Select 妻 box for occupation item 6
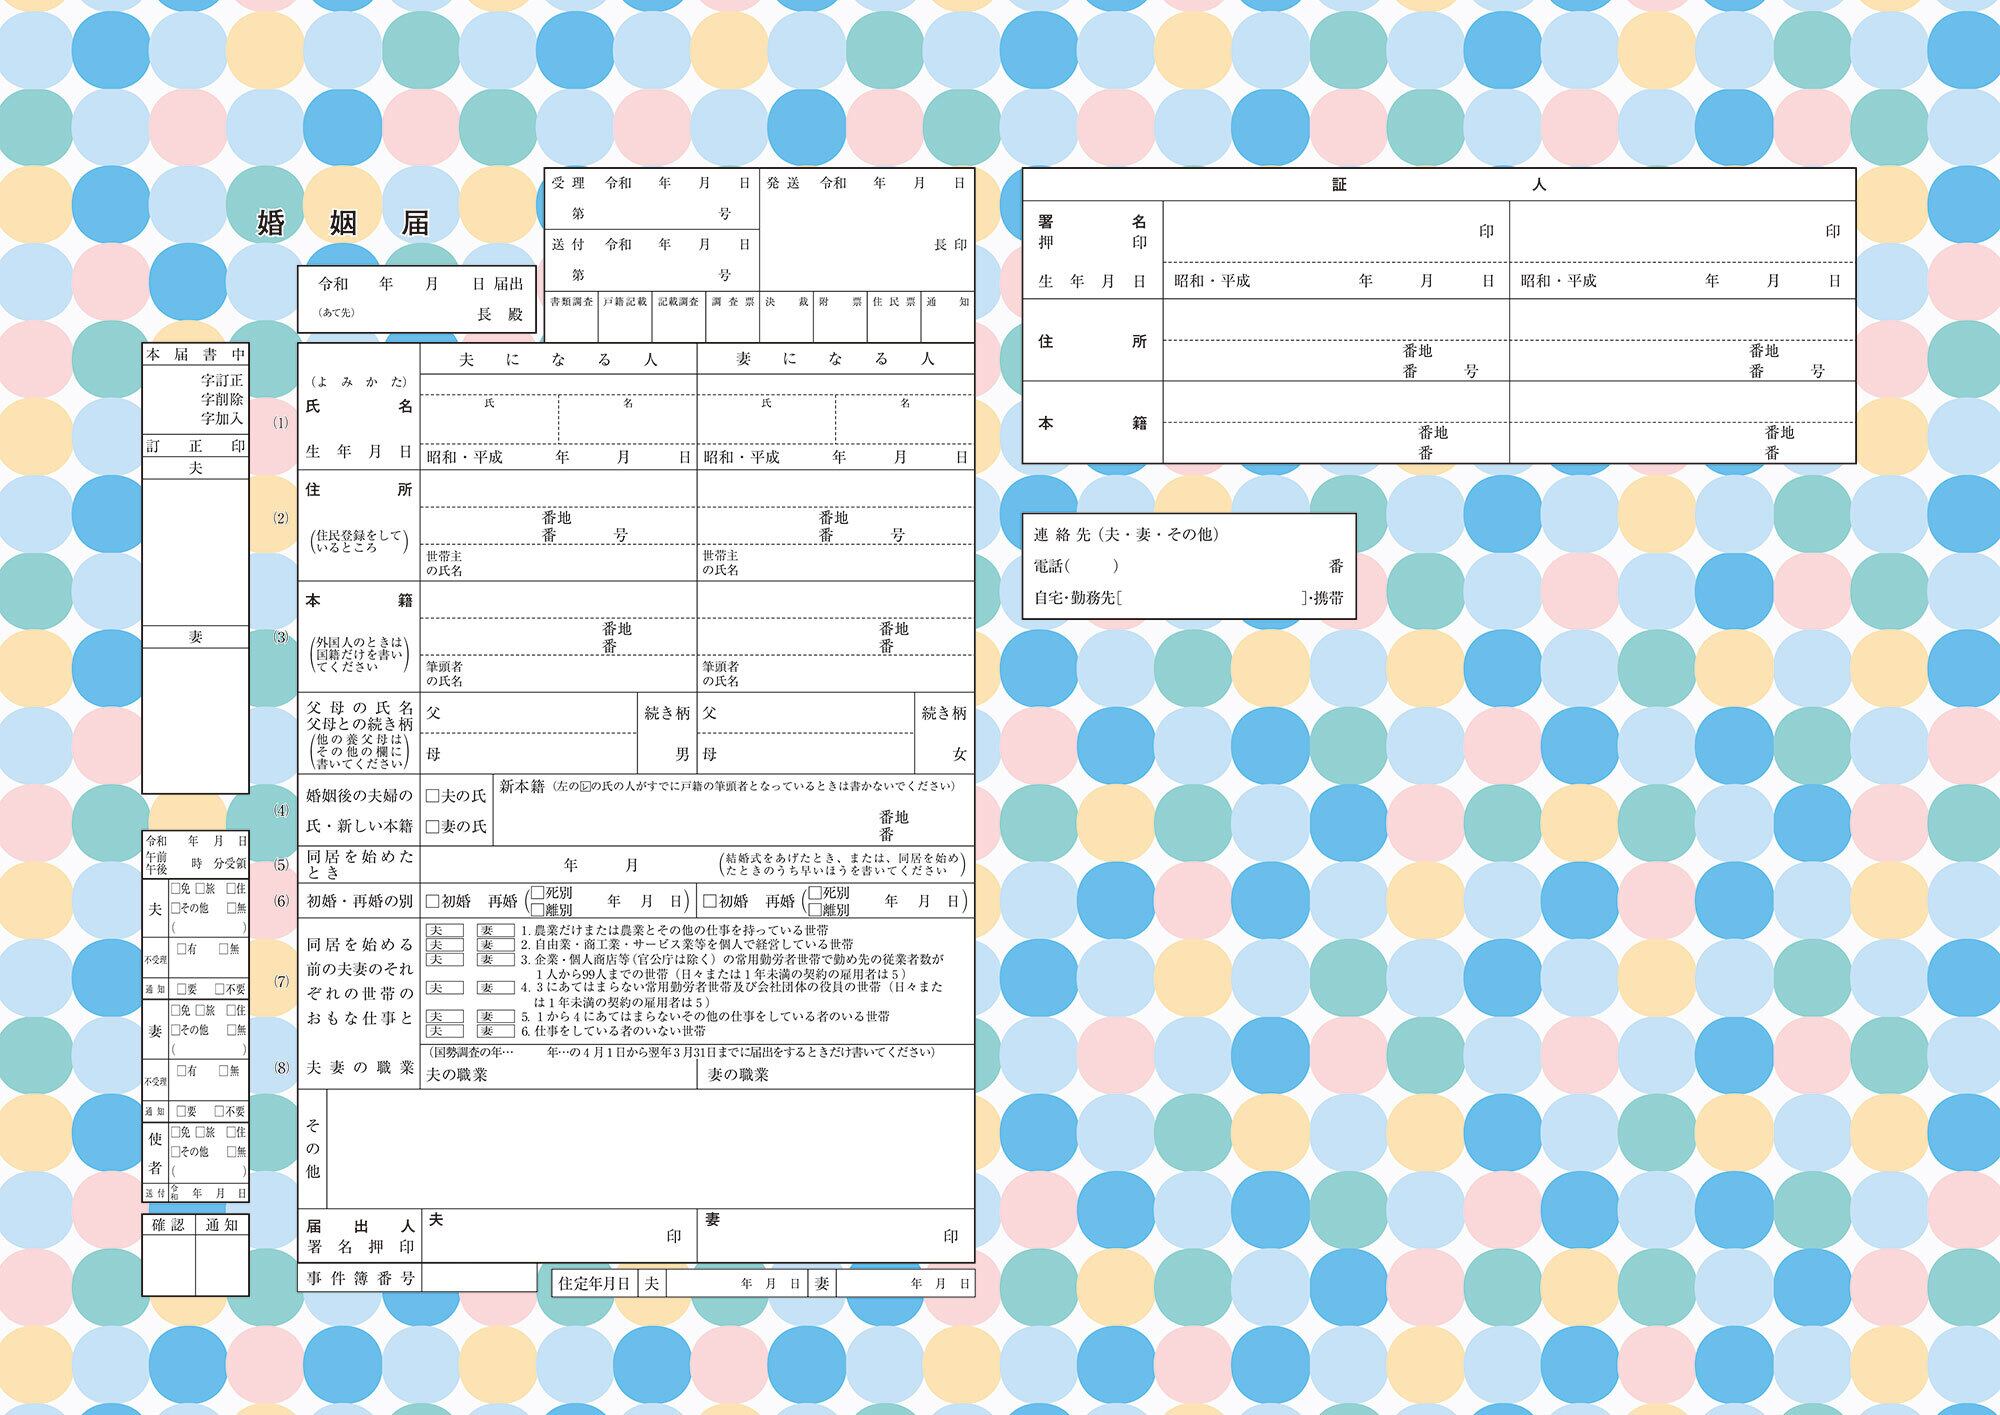This screenshot has height=1415, width=2000. [495, 1031]
